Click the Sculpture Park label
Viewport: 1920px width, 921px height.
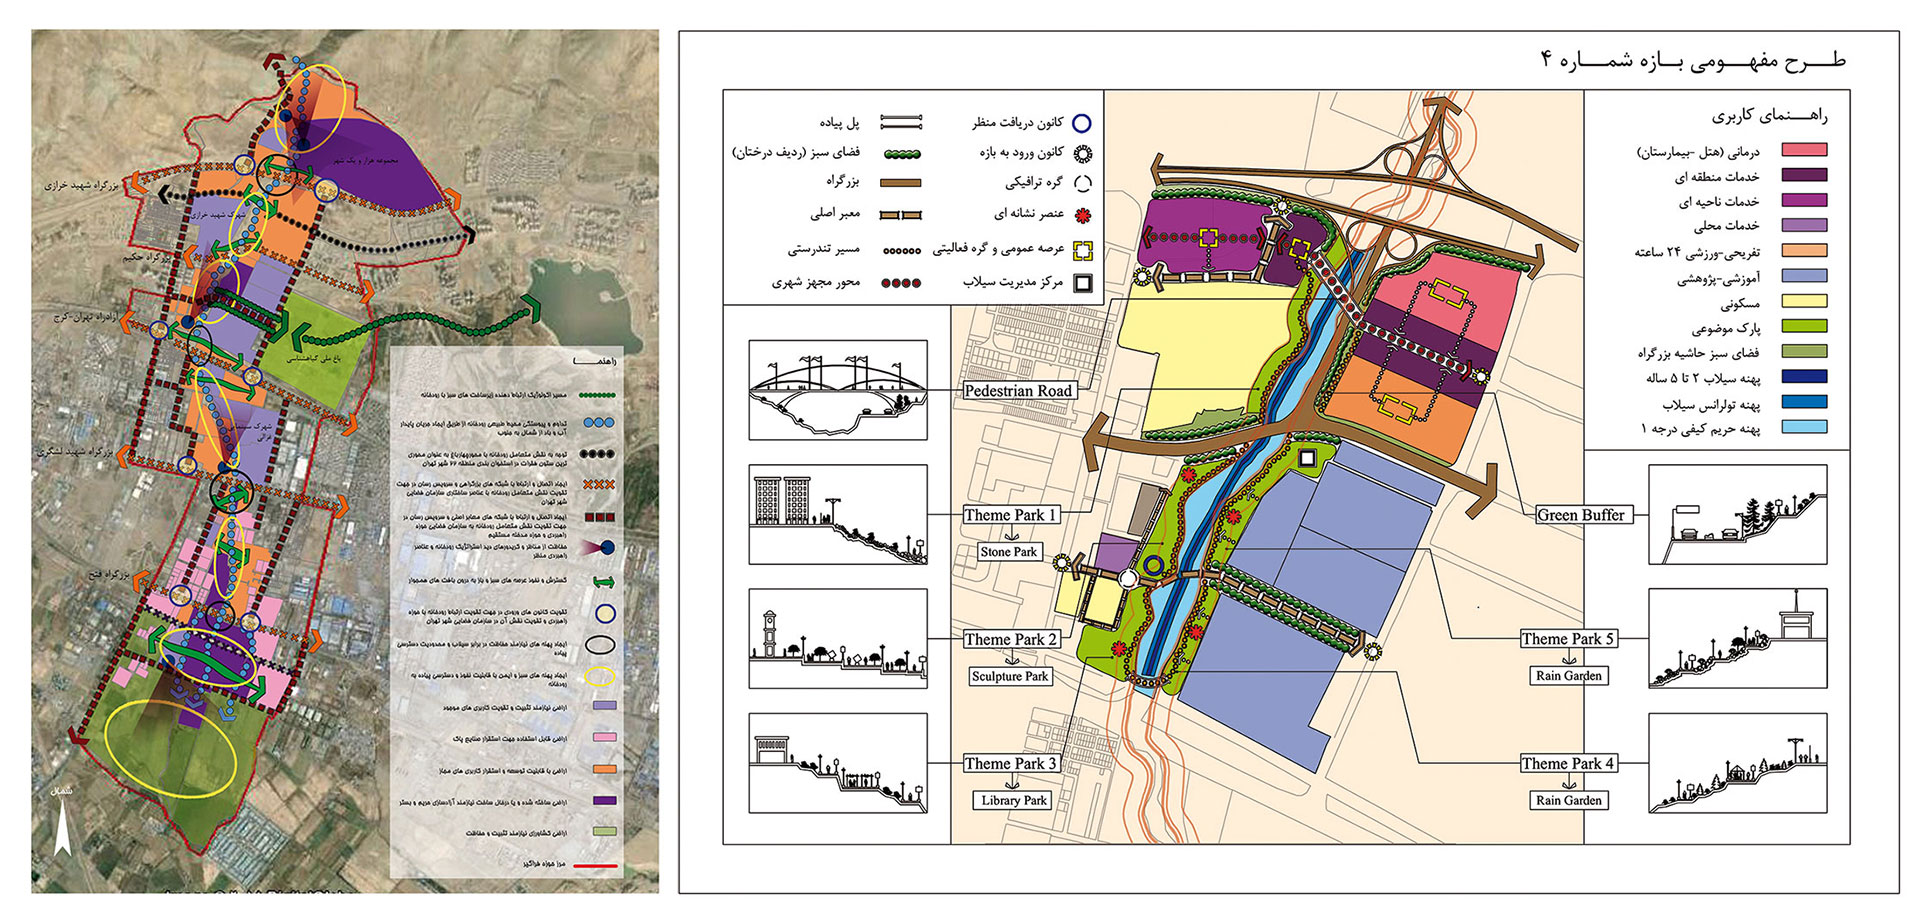pos(1010,676)
